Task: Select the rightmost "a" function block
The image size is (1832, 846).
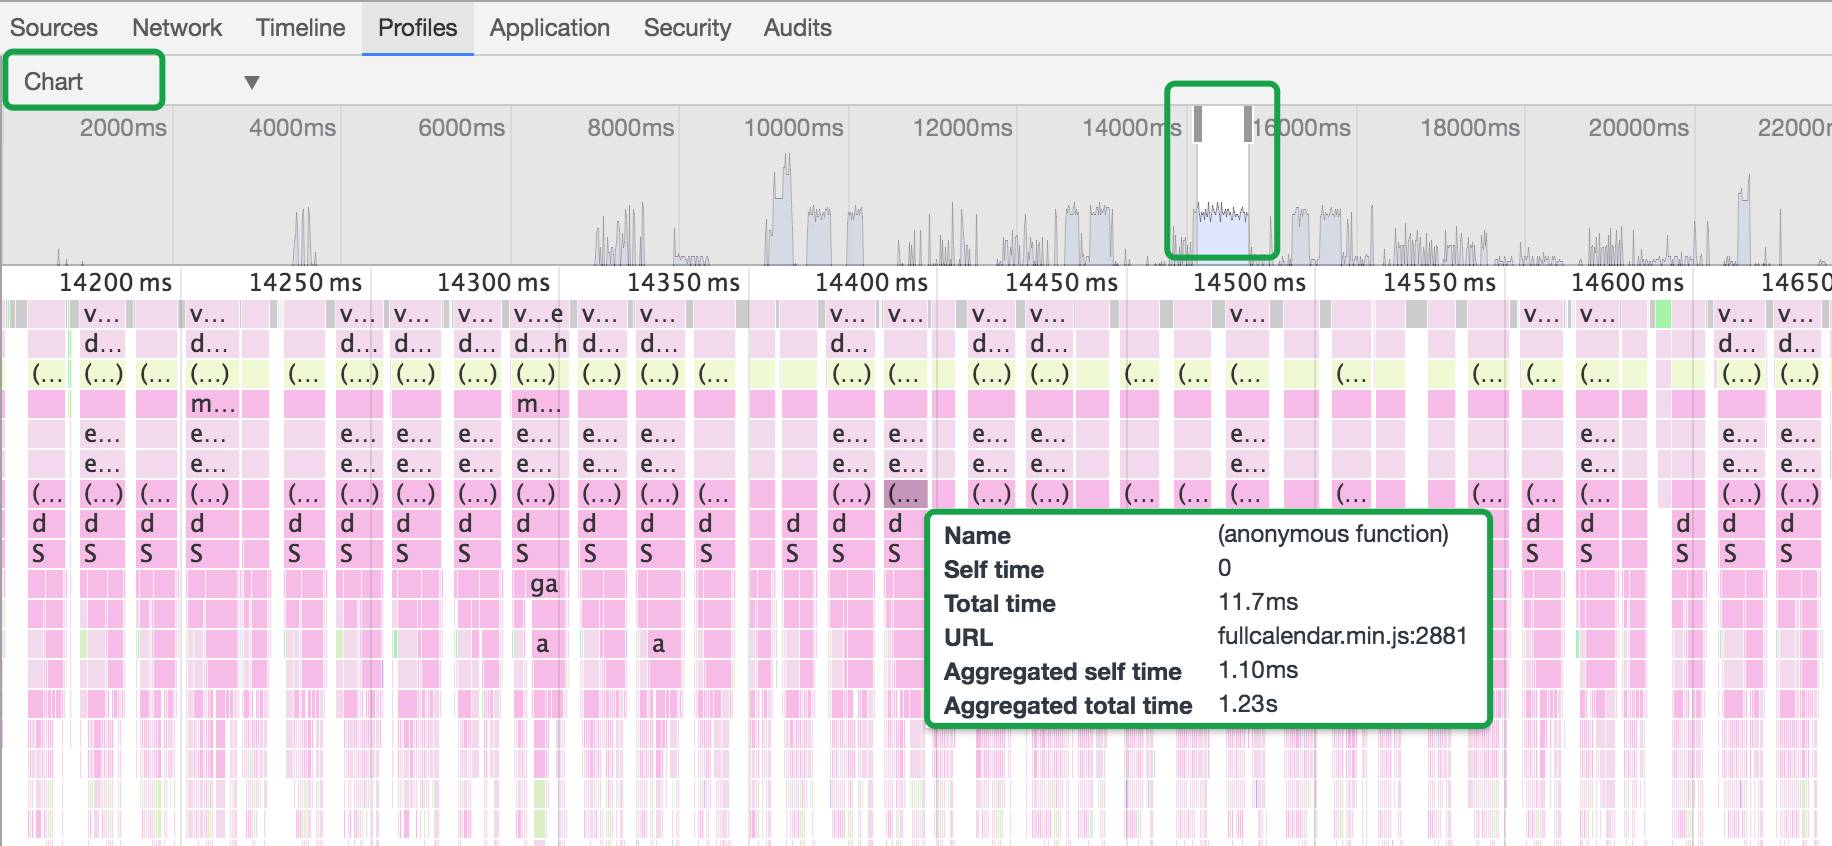Action: coord(658,644)
